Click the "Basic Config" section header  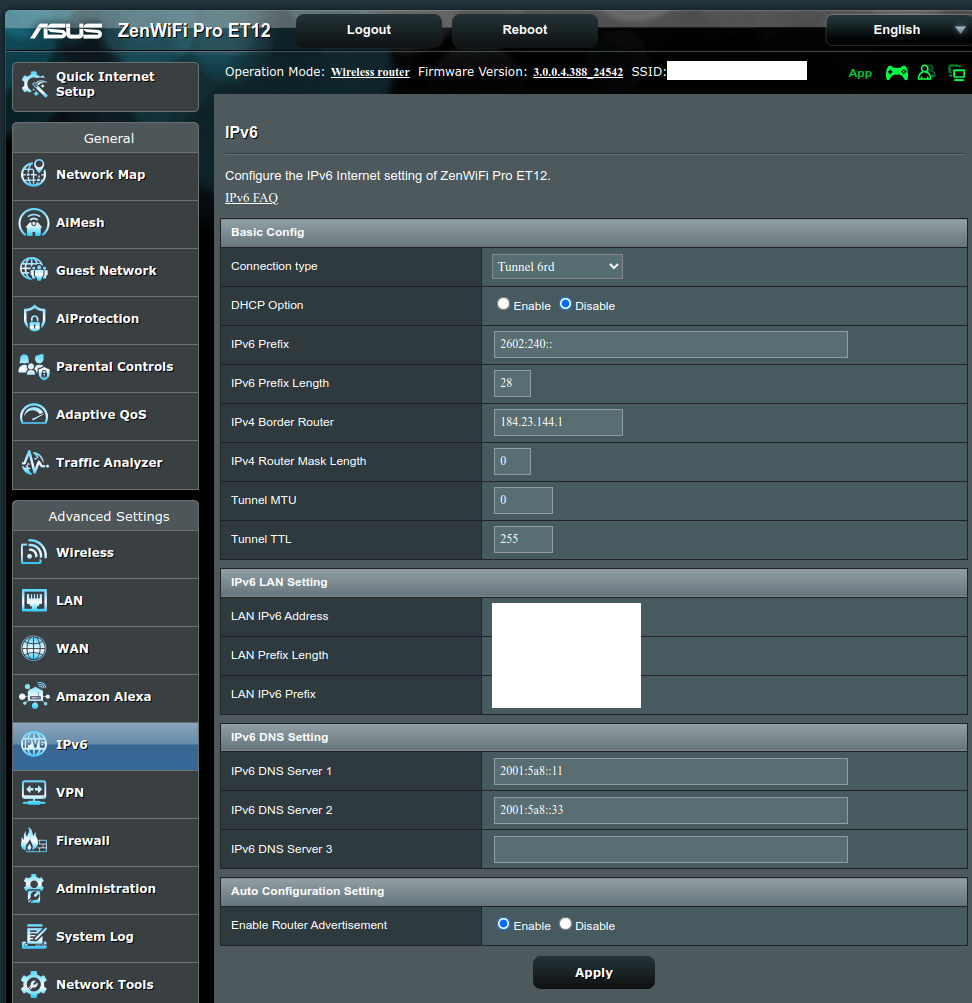[593, 233]
